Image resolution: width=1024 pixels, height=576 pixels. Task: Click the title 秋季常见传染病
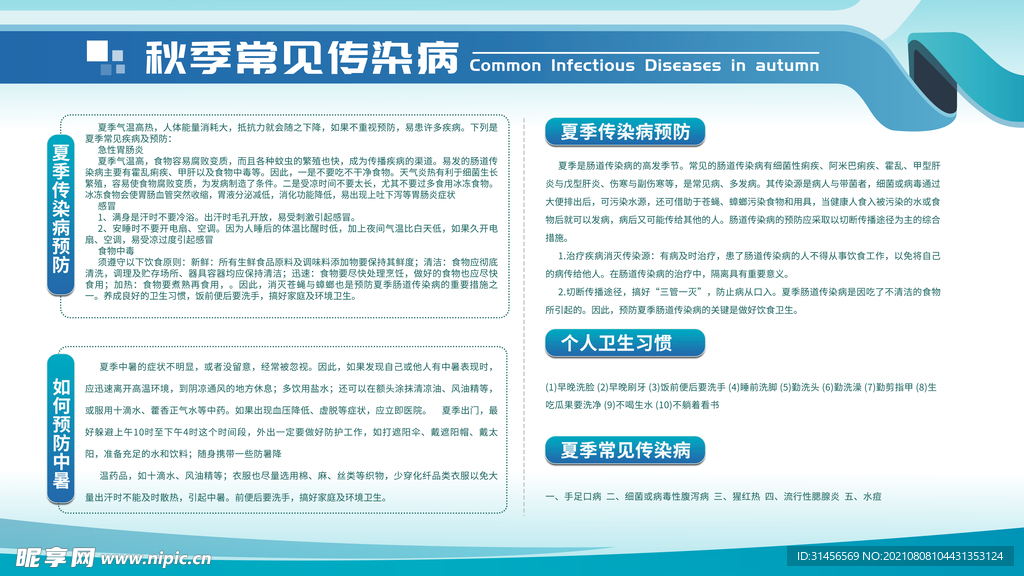(302, 57)
